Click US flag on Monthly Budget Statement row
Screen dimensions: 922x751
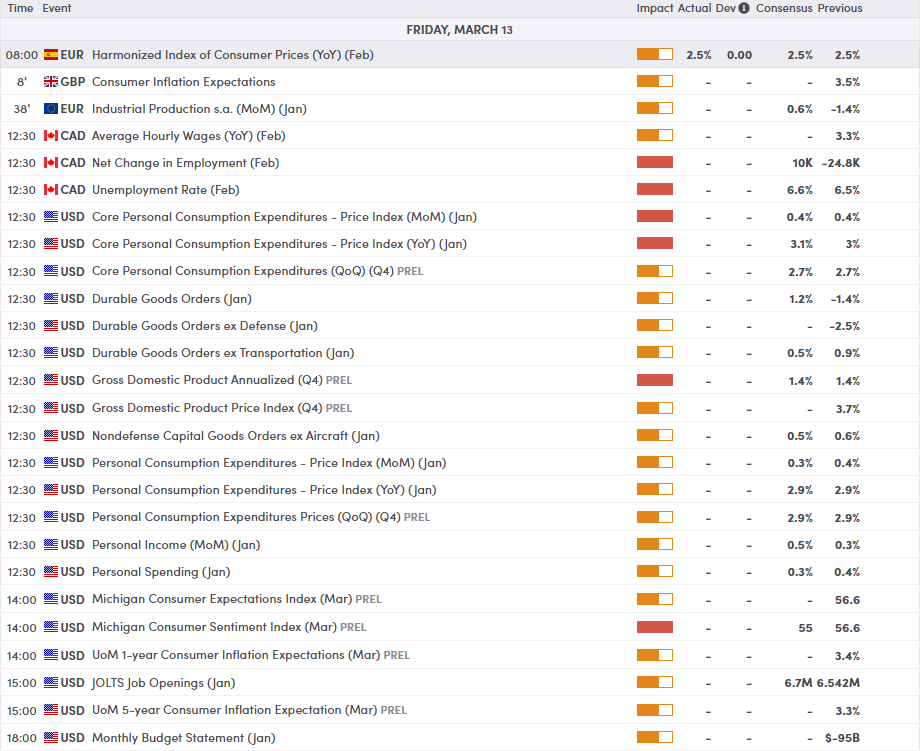[x=51, y=737]
